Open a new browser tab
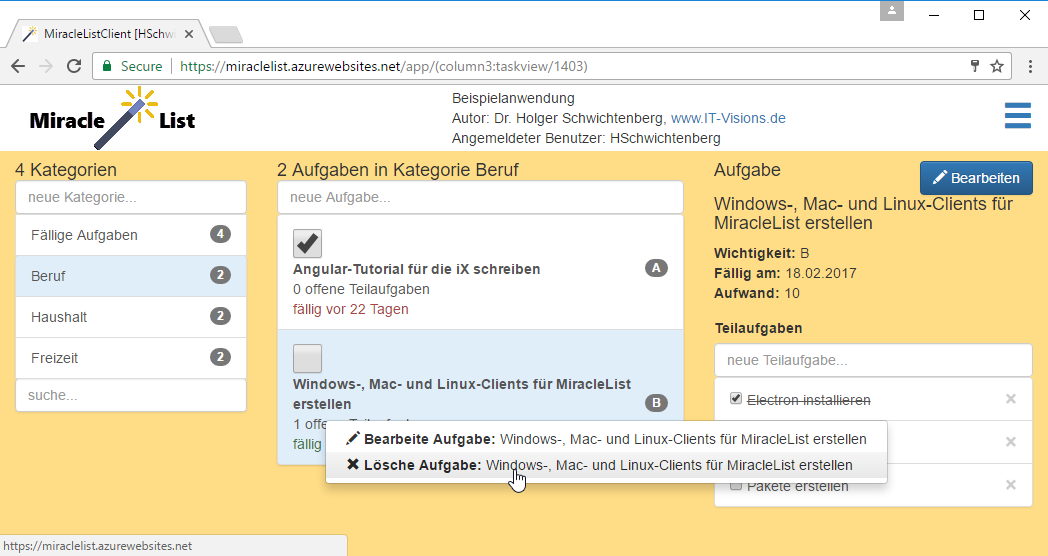The height and width of the screenshot is (556, 1048). pyautogui.click(x=225, y=34)
